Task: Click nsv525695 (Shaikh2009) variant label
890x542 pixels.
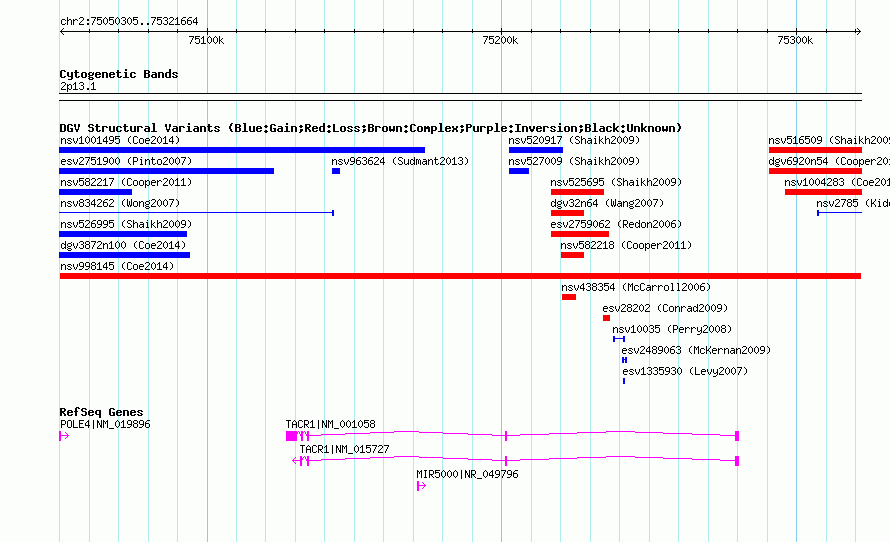Action: coord(616,182)
